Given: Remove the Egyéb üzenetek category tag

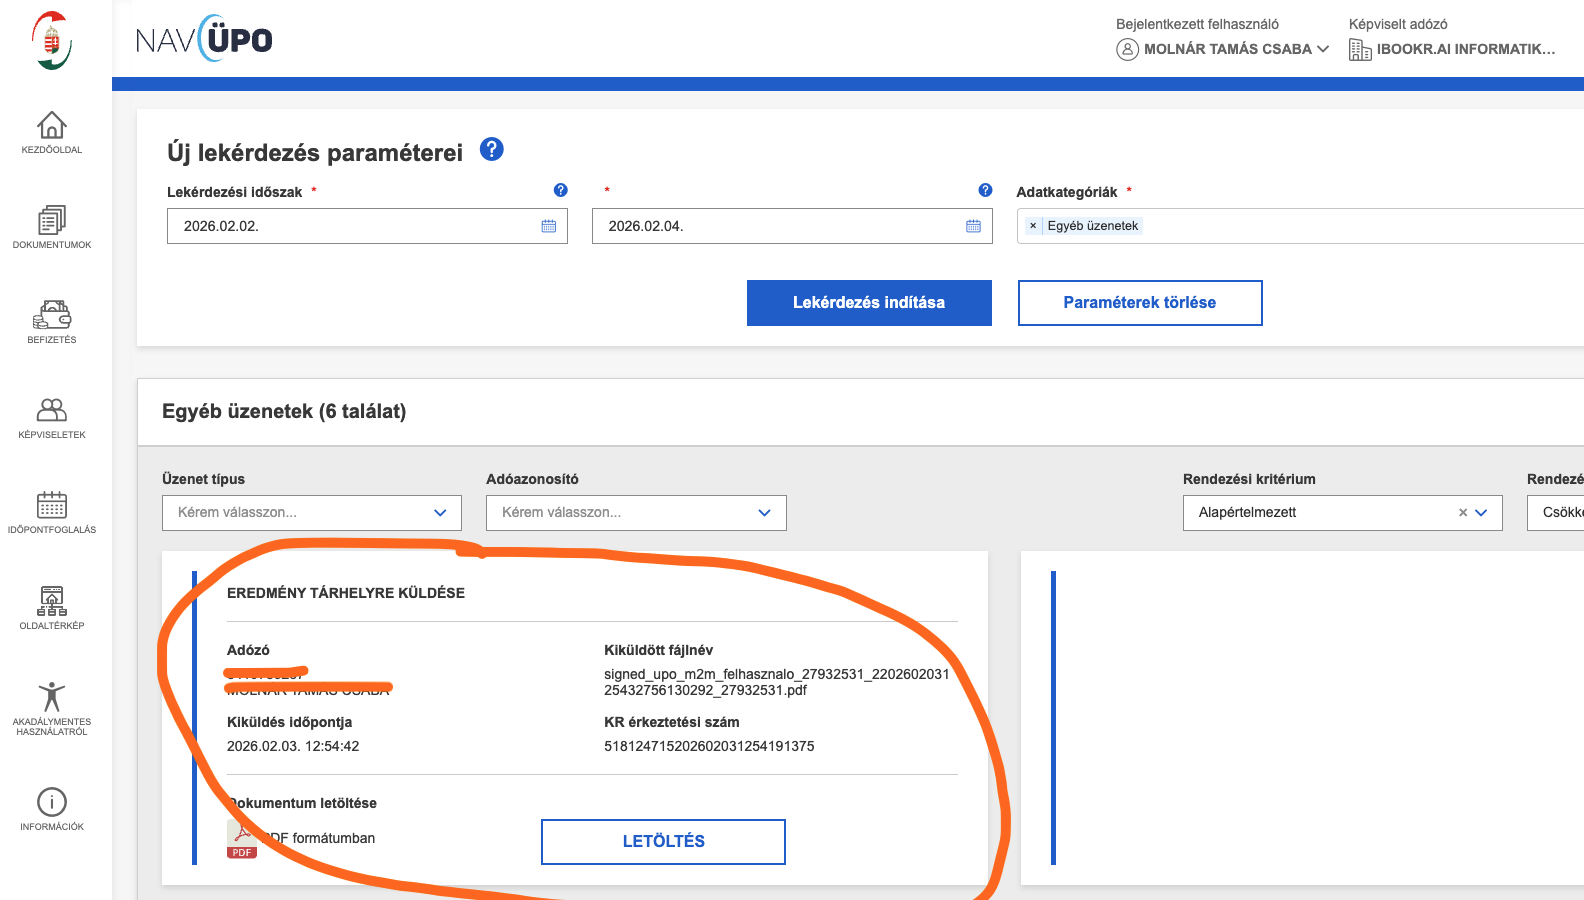Looking at the screenshot, I should [1033, 226].
